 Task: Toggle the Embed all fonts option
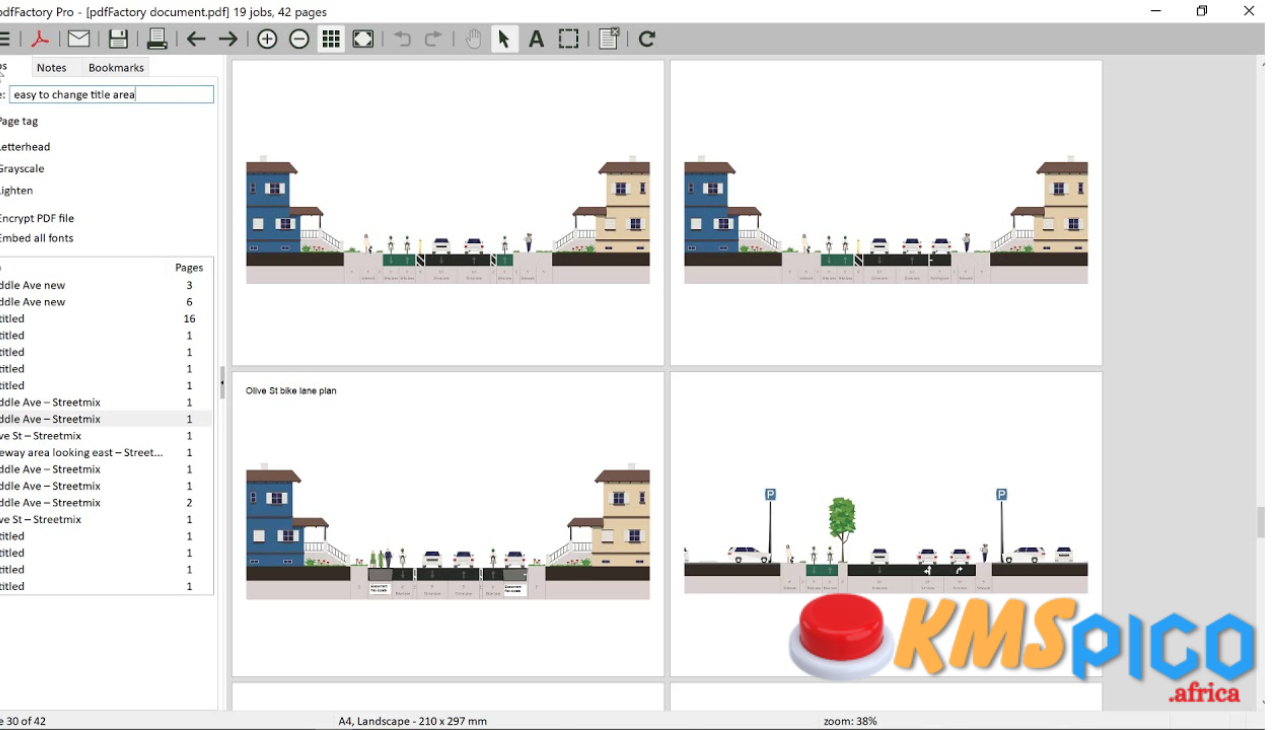tap(36, 238)
